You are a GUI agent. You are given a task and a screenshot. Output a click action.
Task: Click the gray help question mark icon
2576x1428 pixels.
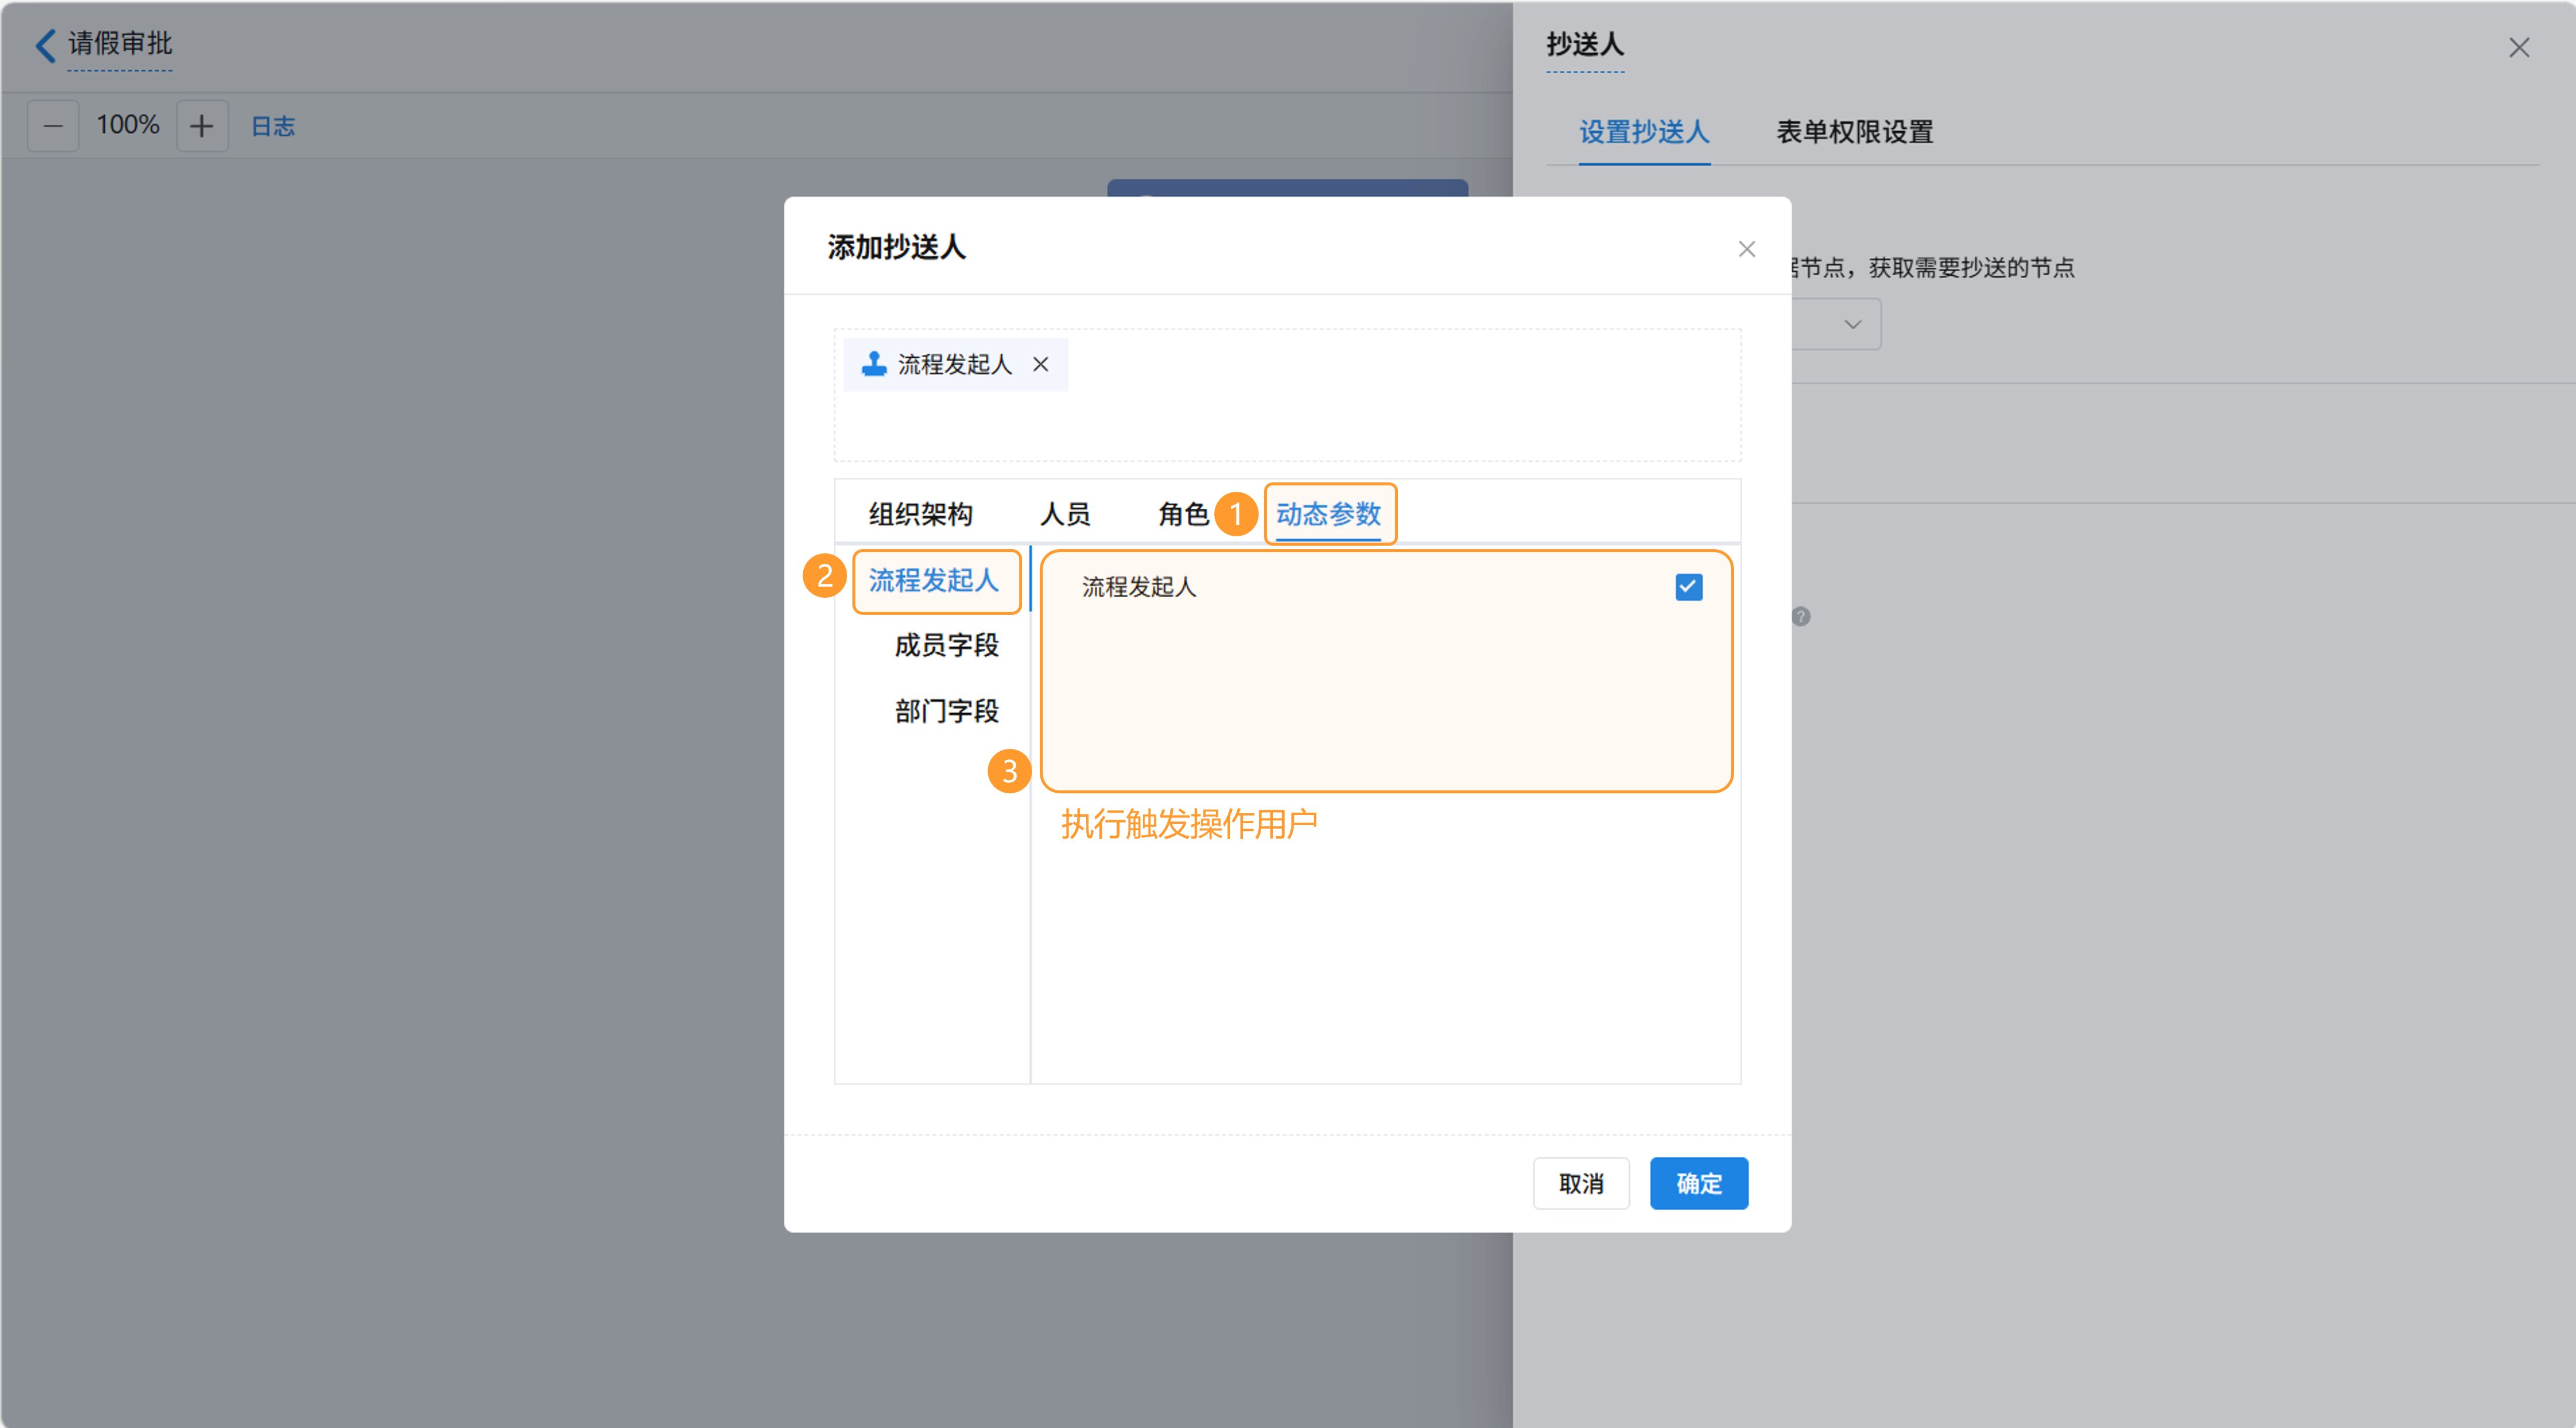(1801, 616)
